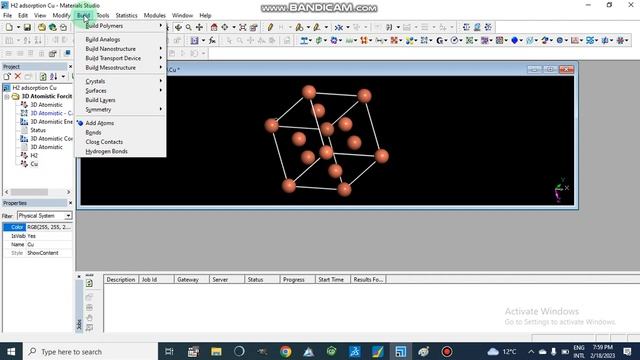Image resolution: width=640 pixels, height=360 pixels.
Task: Collapse the 3D Atomistic Forcite folder
Action: pos(7,97)
